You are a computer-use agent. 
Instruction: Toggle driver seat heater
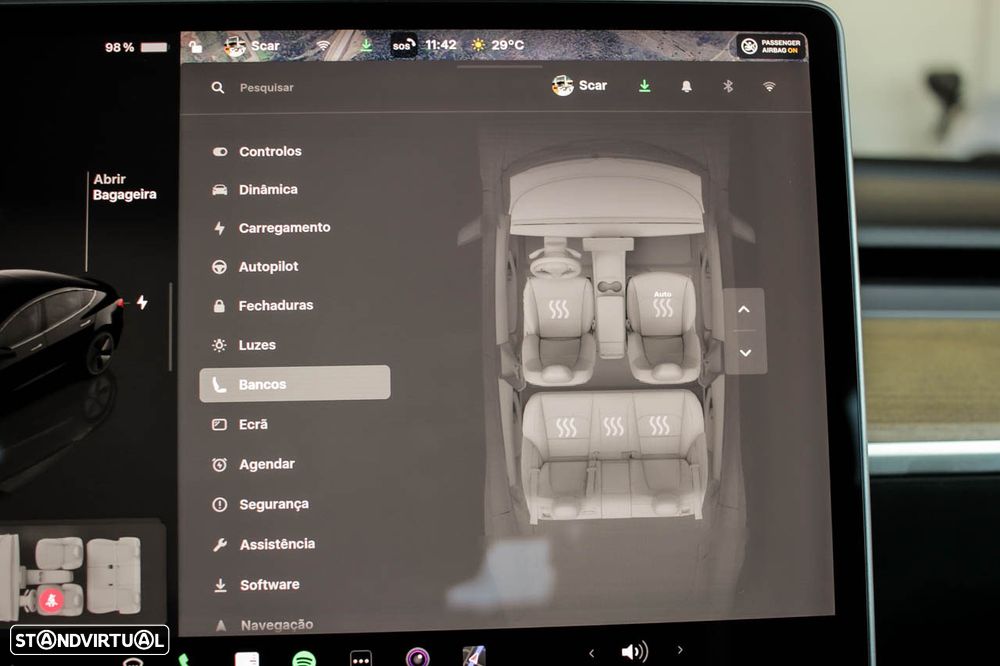click(x=559, y=309)
